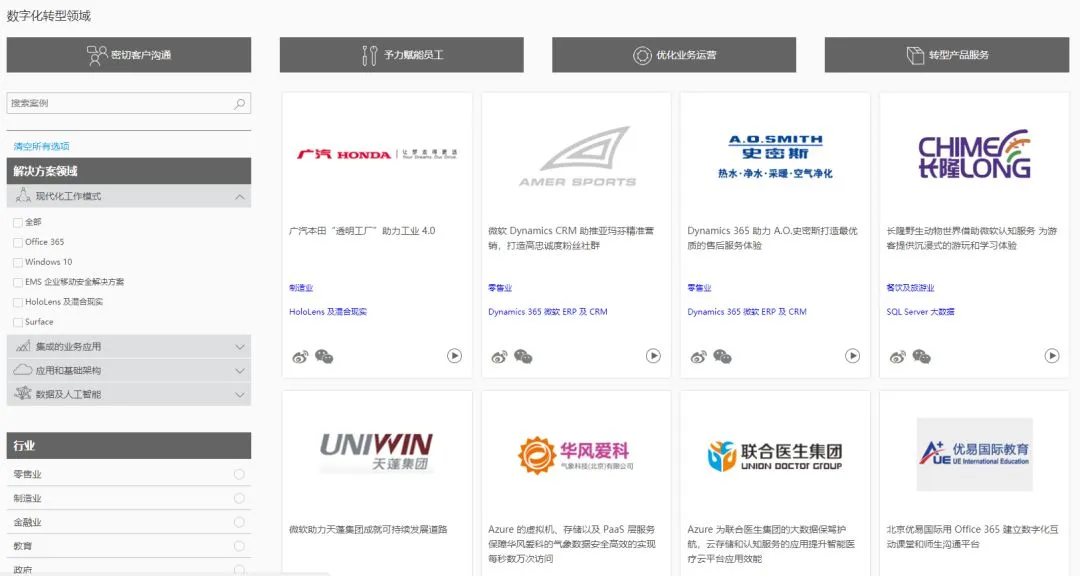The image size is (1080, 576).
Task: Click the 搜索案例 search field
Action: coord(129,103)
